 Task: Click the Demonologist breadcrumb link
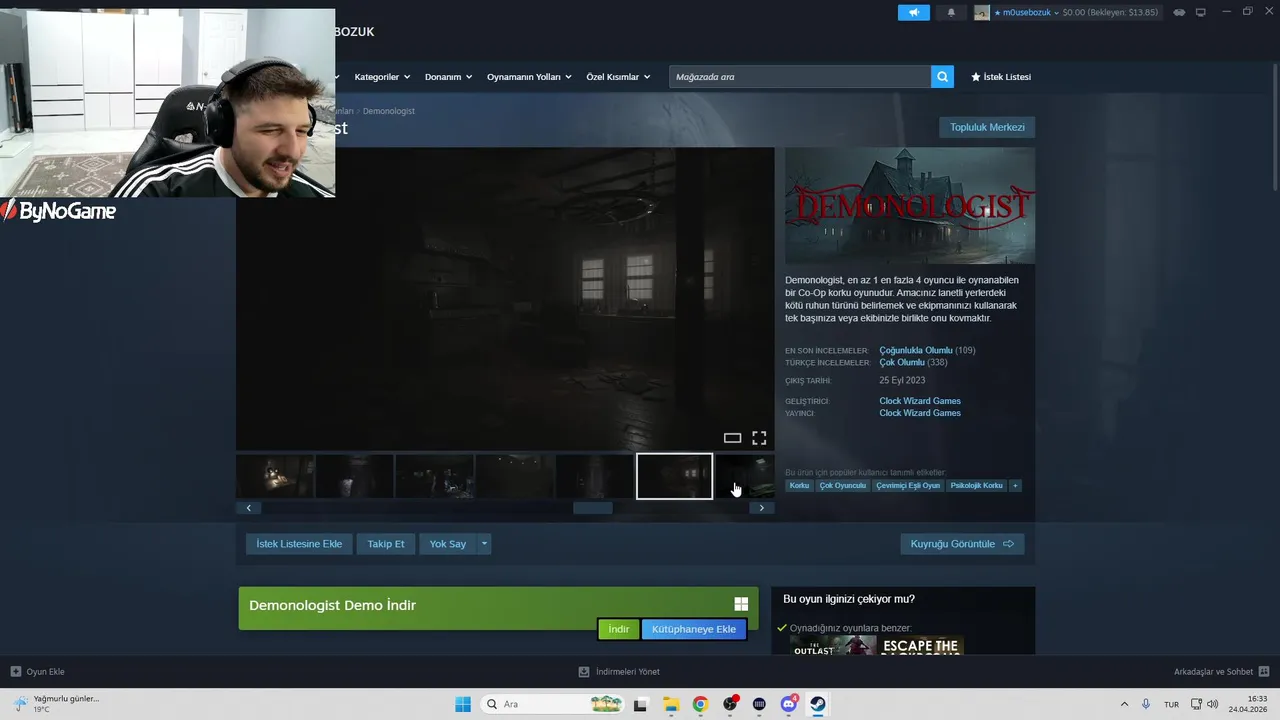(389, 111)
